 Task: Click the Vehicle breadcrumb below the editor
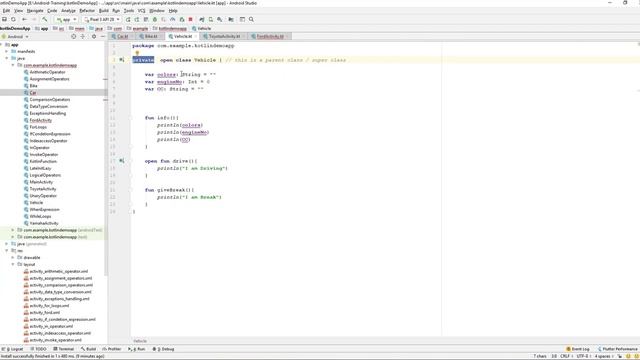[140, 341]
